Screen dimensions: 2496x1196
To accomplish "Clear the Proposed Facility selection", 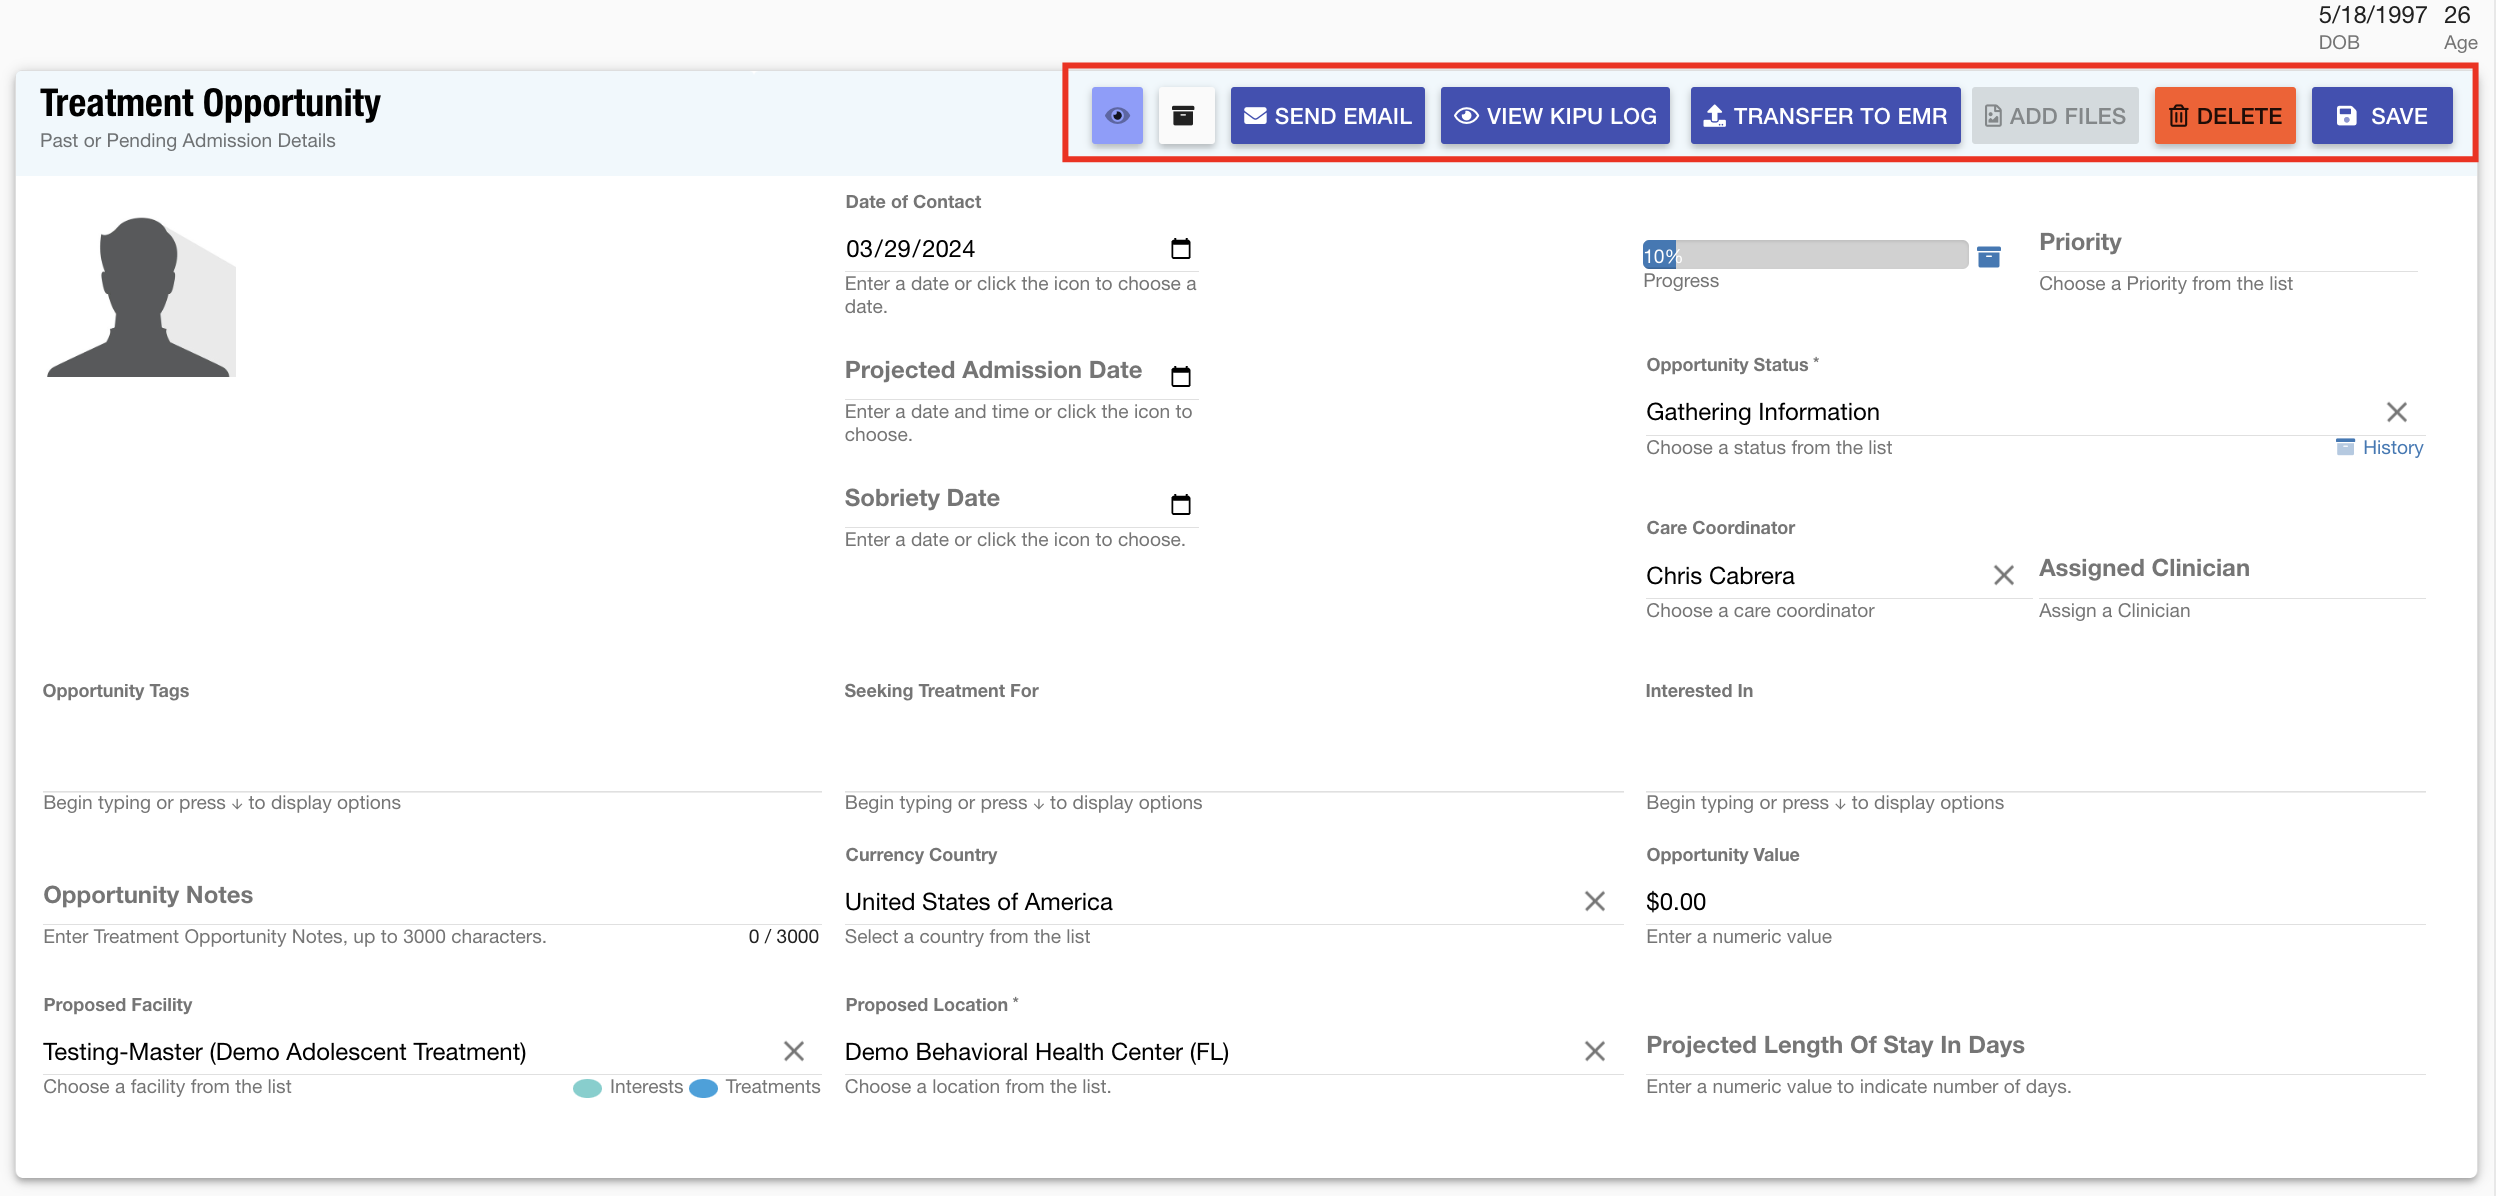I will tap(793, 1051).
